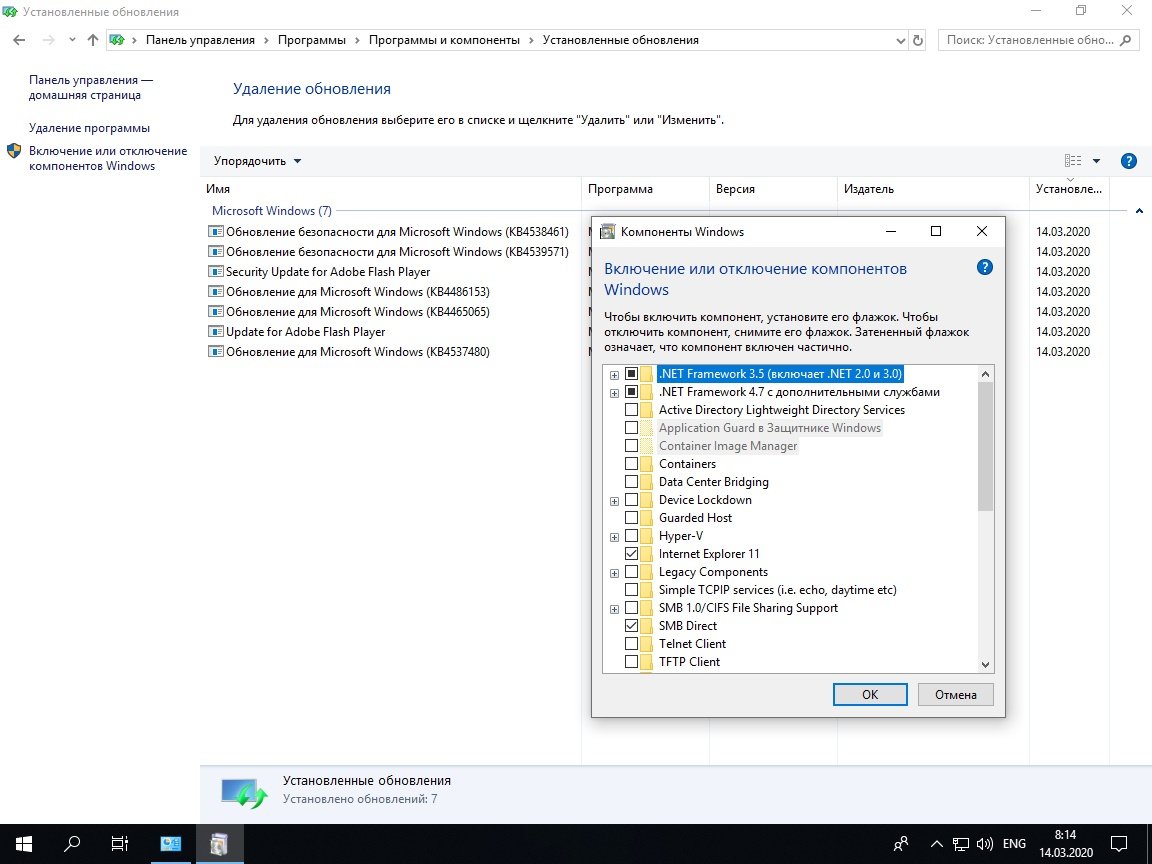Open Панель управления — домашняя страница link
This screenshot has height=864, width=1152.
click(x=91, y=87)
